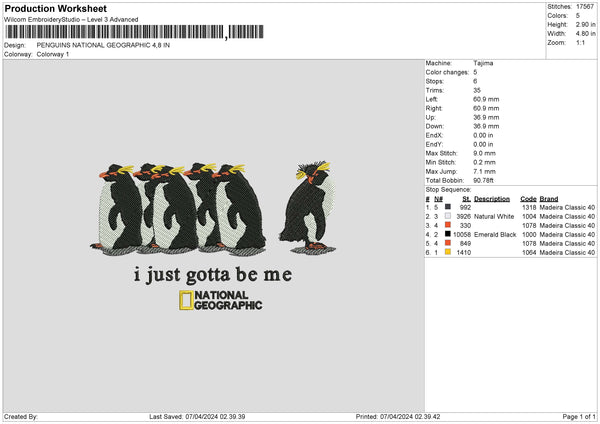Image resolution: width=600 pixels, height=424 pixels.
Task: Click thread code '1318'
Action: point(529,207)
